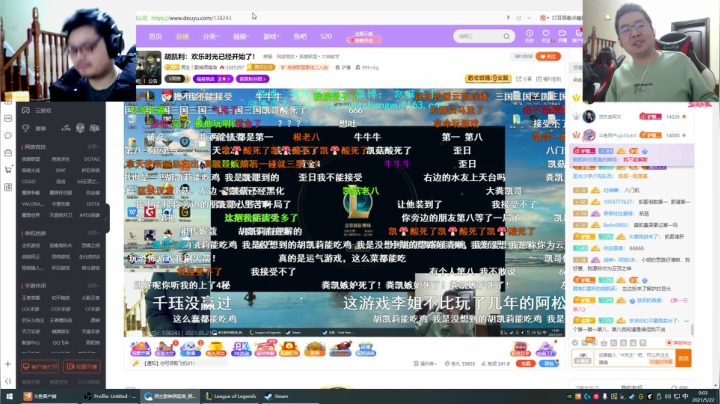Open League of Legends in the taskbar
The height and width of the screenshot is (404, 720).
tap(232, 396)
